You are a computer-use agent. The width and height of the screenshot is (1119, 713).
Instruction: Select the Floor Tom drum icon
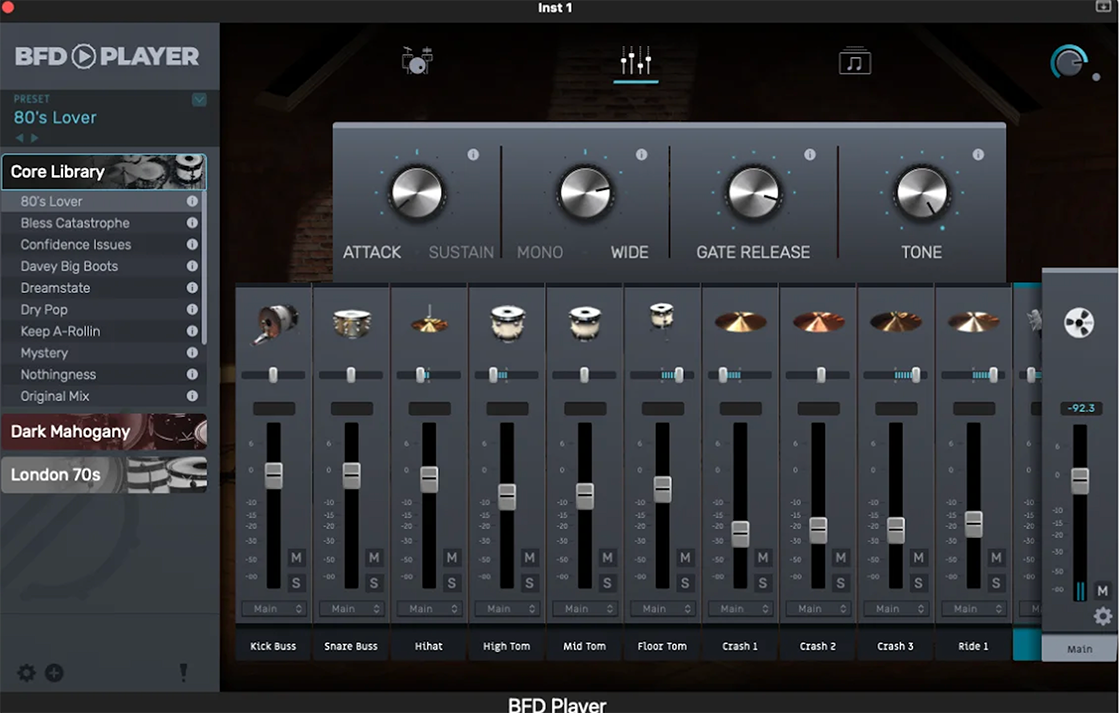662,316
